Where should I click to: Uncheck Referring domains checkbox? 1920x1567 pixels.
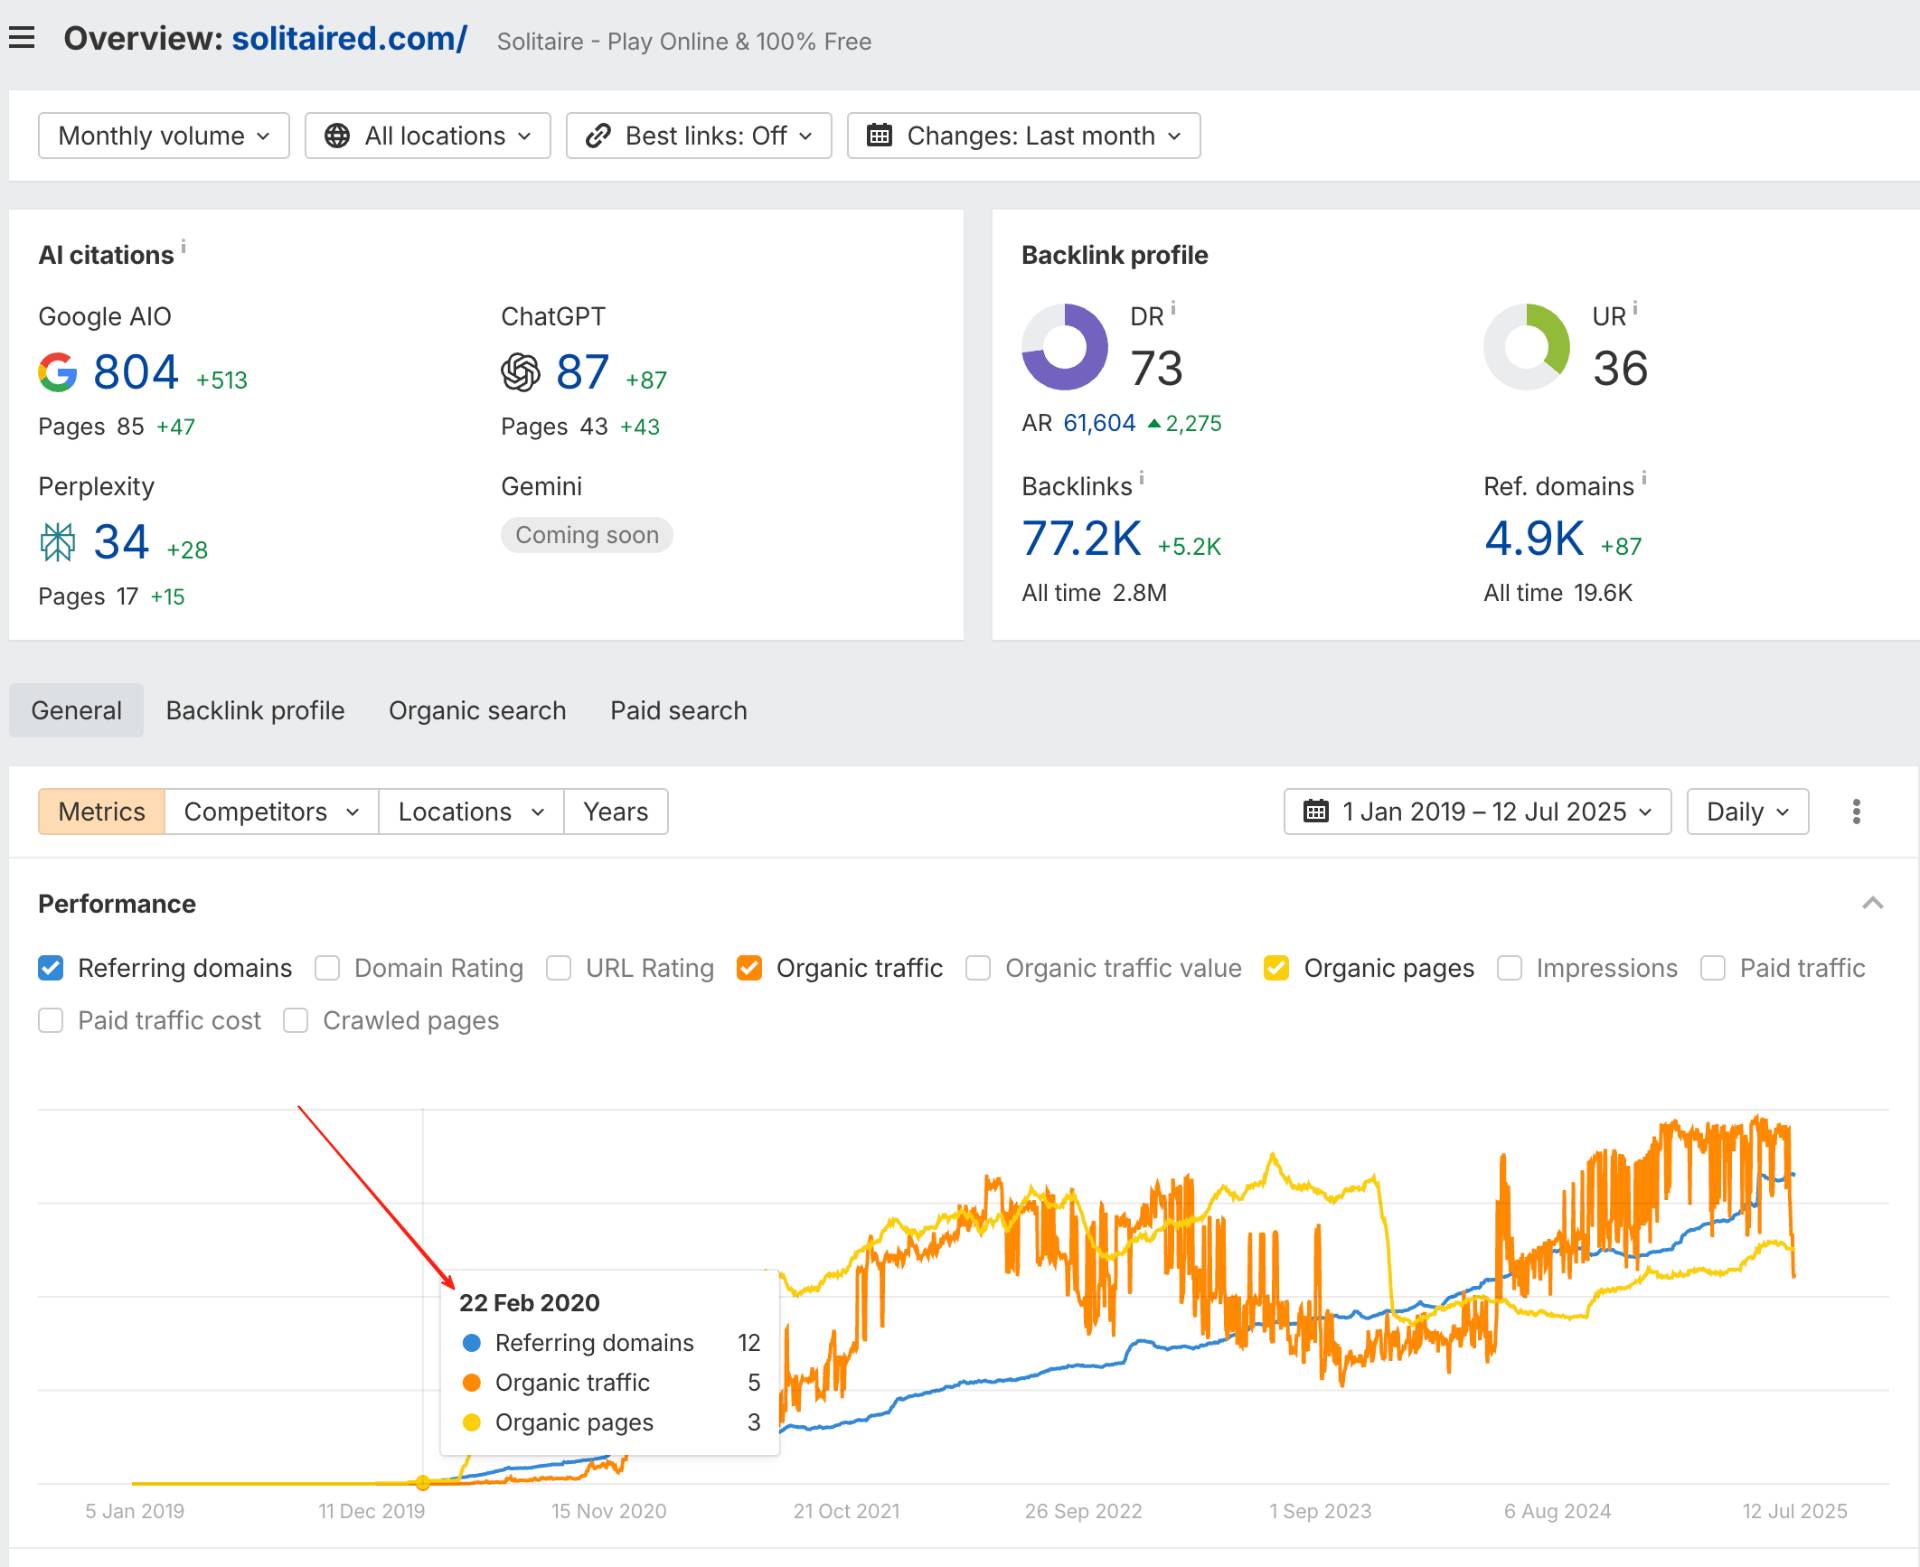tap(51, 968)
